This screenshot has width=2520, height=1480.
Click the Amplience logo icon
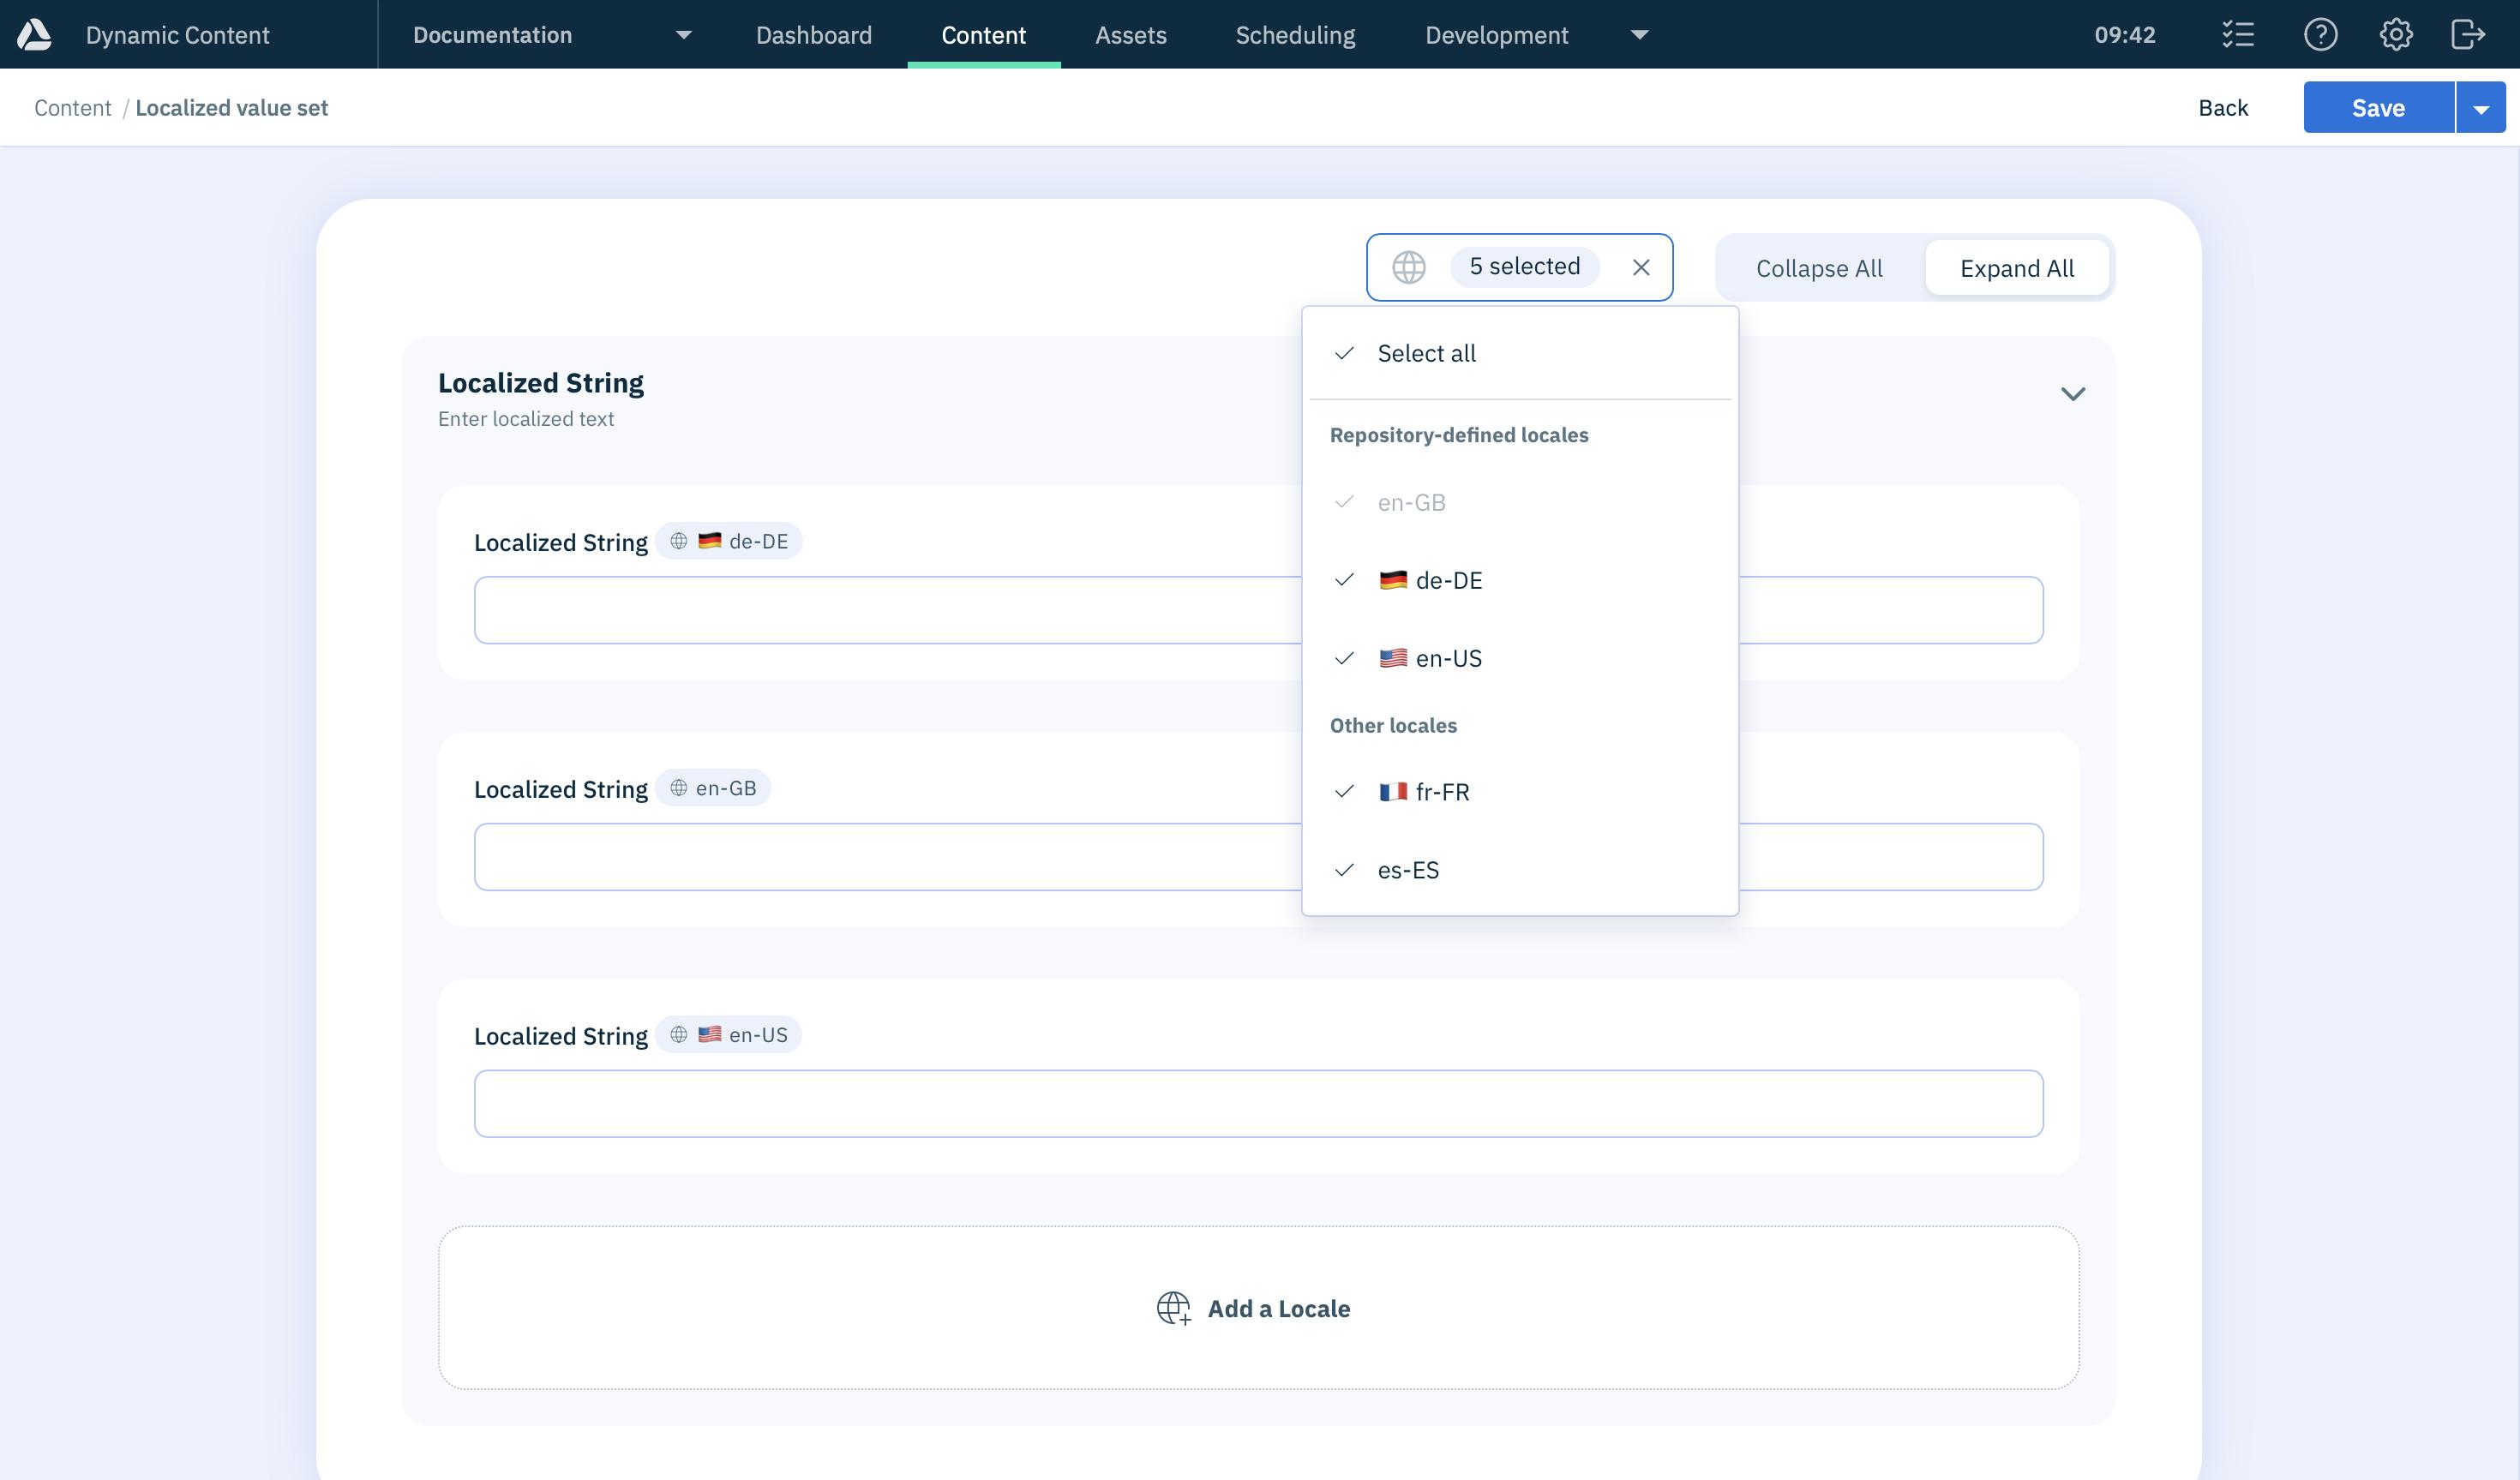(x=34, y=34)
